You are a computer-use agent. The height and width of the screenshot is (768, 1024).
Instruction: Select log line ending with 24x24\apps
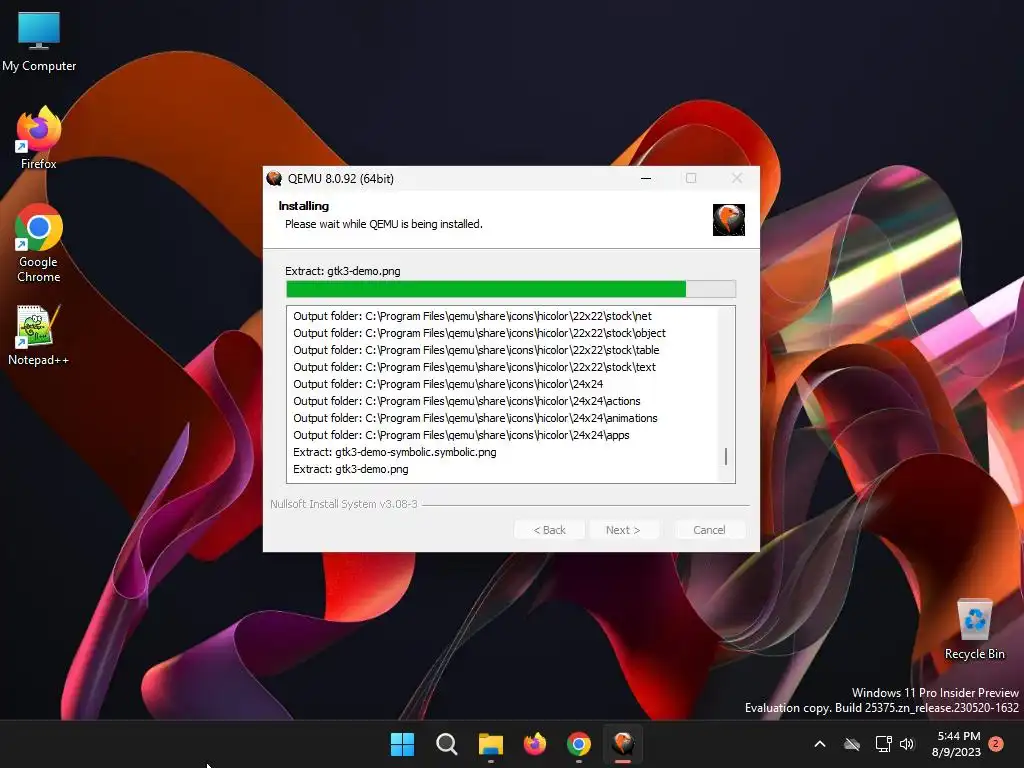point(461,435)
